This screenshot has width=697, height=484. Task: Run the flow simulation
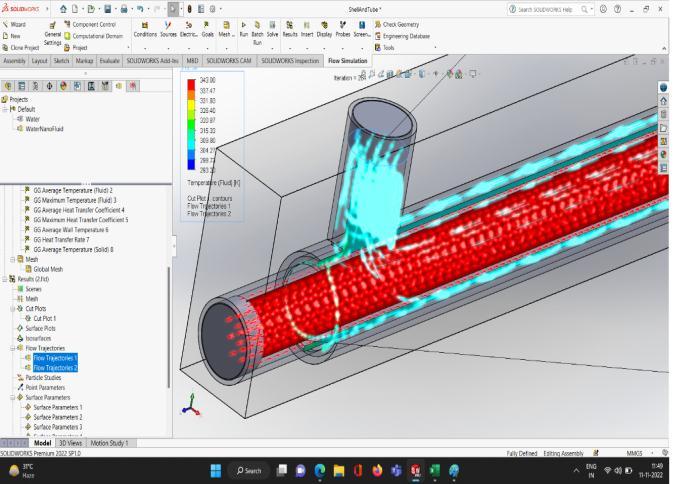(x=244, y=29)
